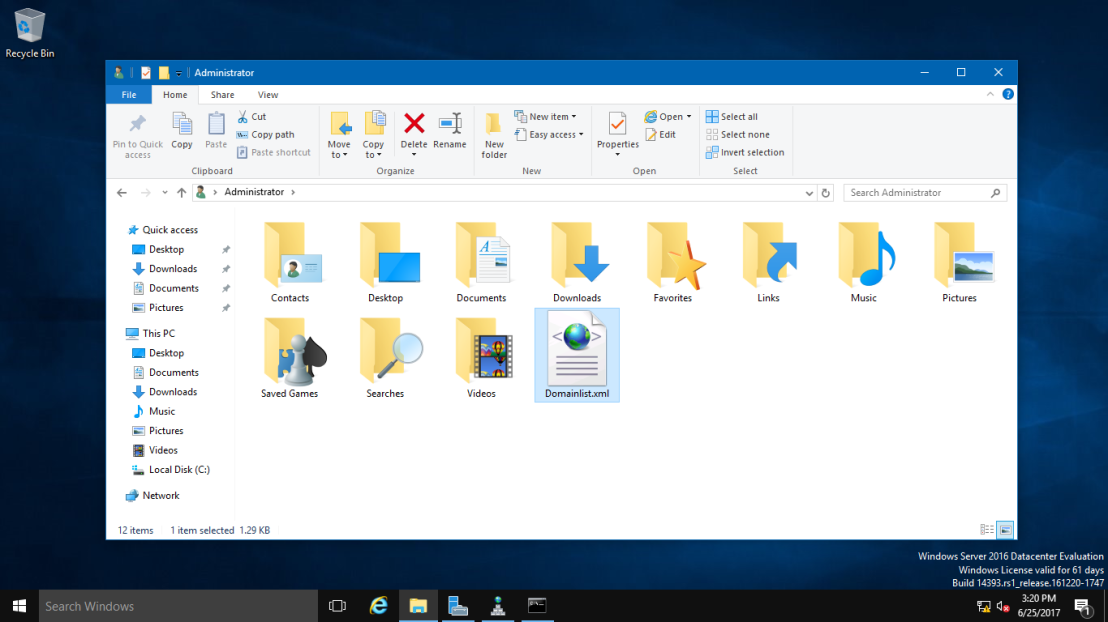Cut the selected item

[x=252, y=117]
